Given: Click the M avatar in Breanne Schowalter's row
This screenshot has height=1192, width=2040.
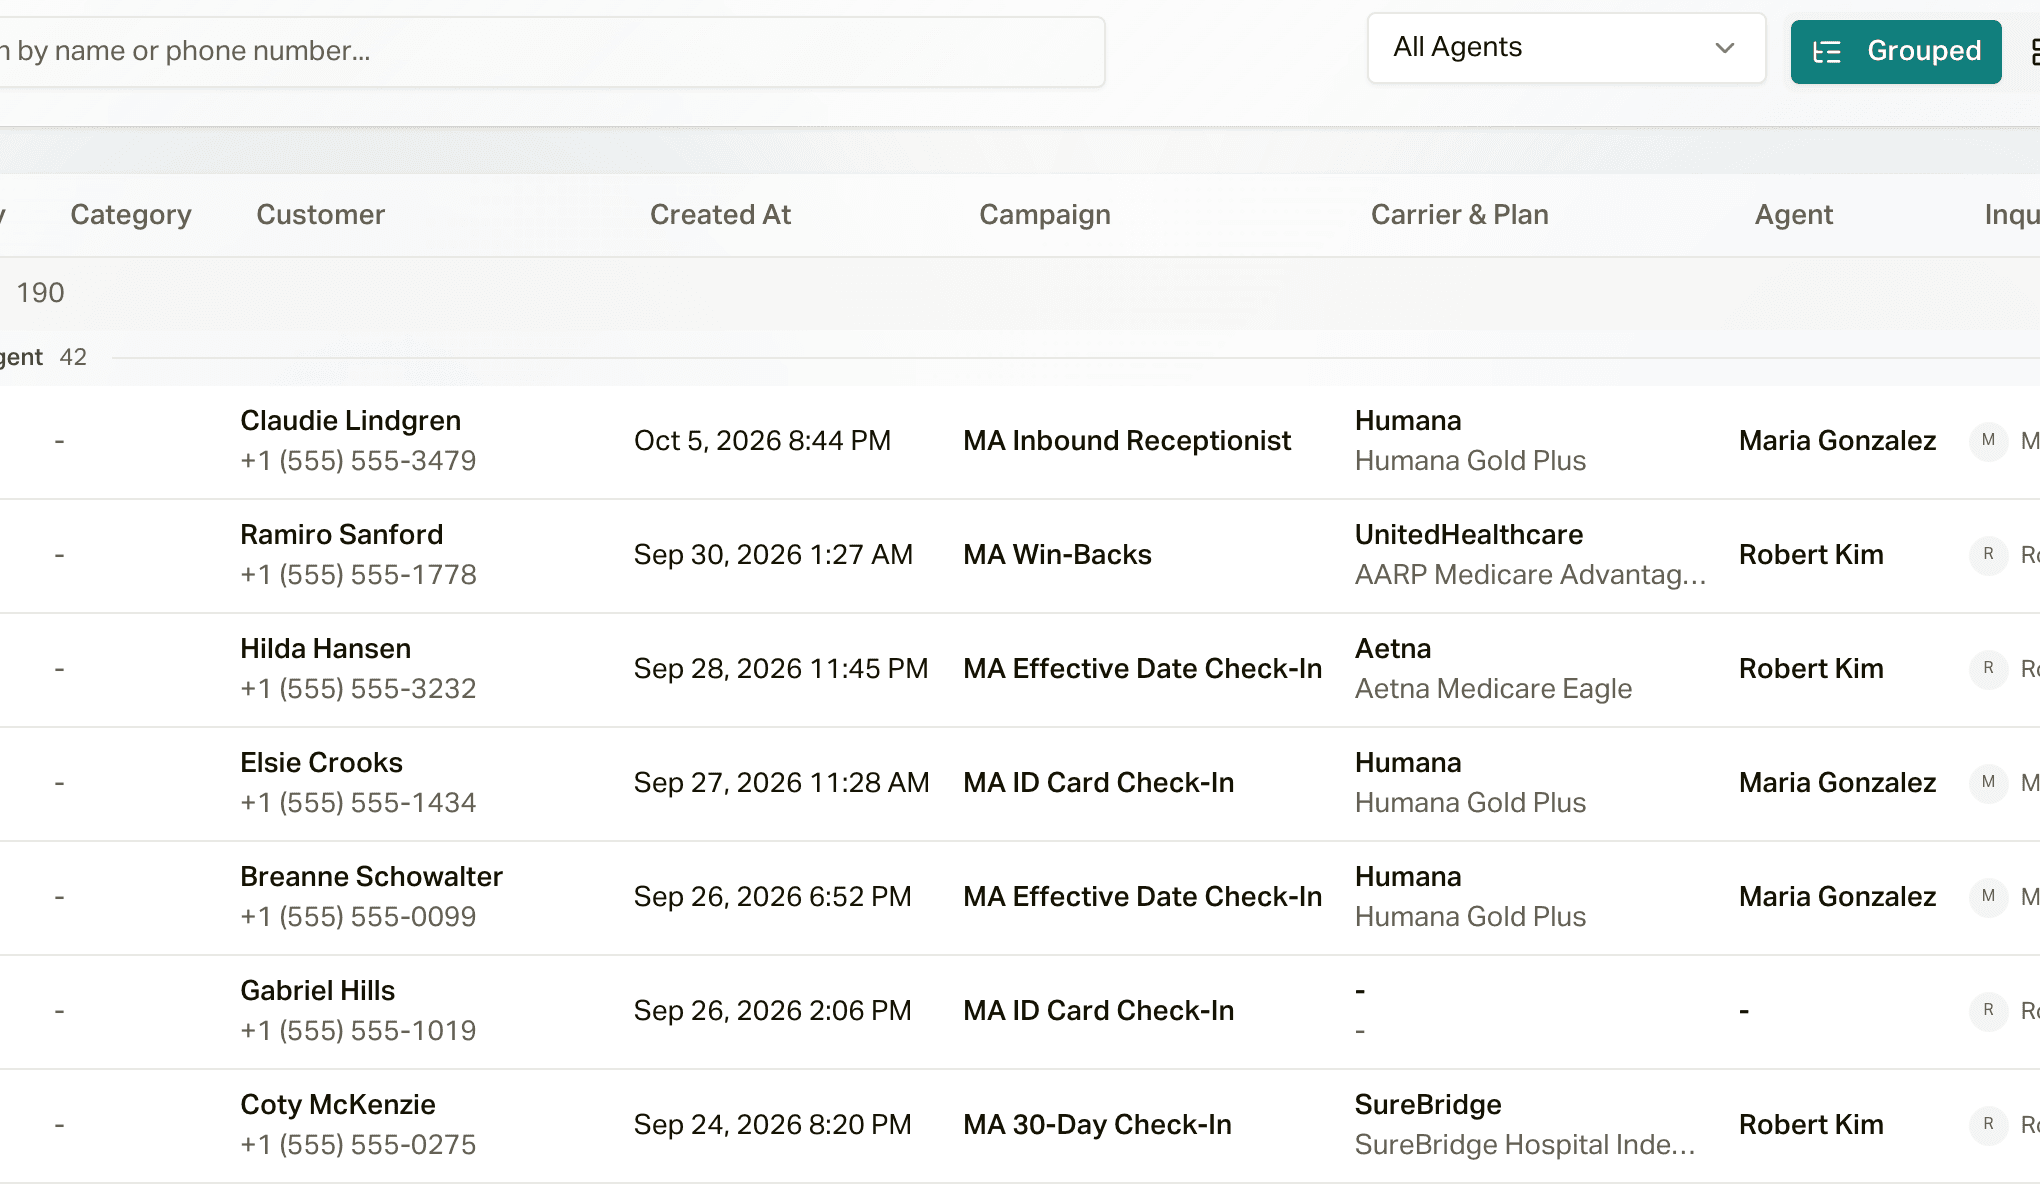Looking at the screenshot, I should (1988, 897).
